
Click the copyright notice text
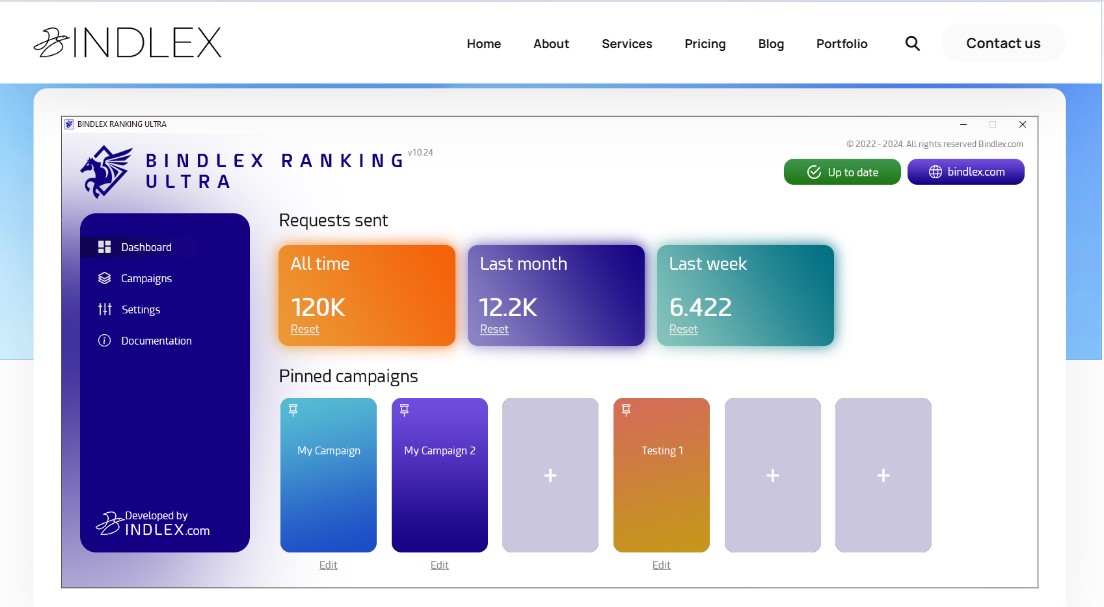(935, 144)
